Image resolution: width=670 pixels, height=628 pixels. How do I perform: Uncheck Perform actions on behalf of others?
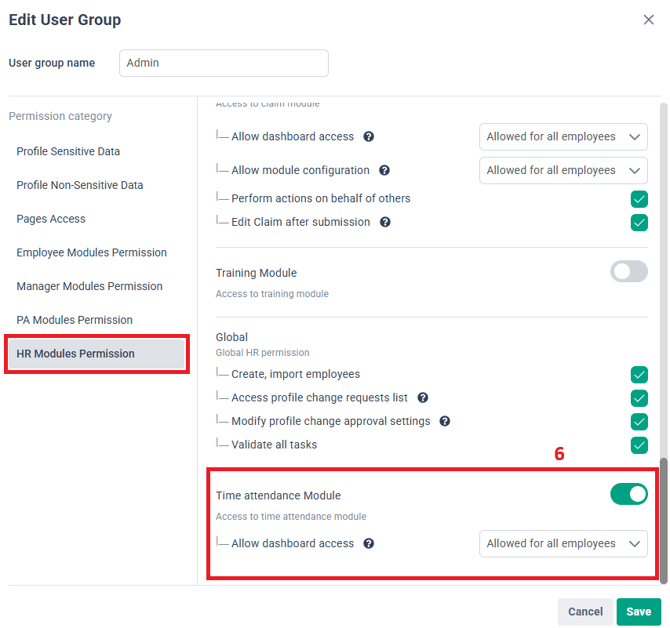click(639, 198)
